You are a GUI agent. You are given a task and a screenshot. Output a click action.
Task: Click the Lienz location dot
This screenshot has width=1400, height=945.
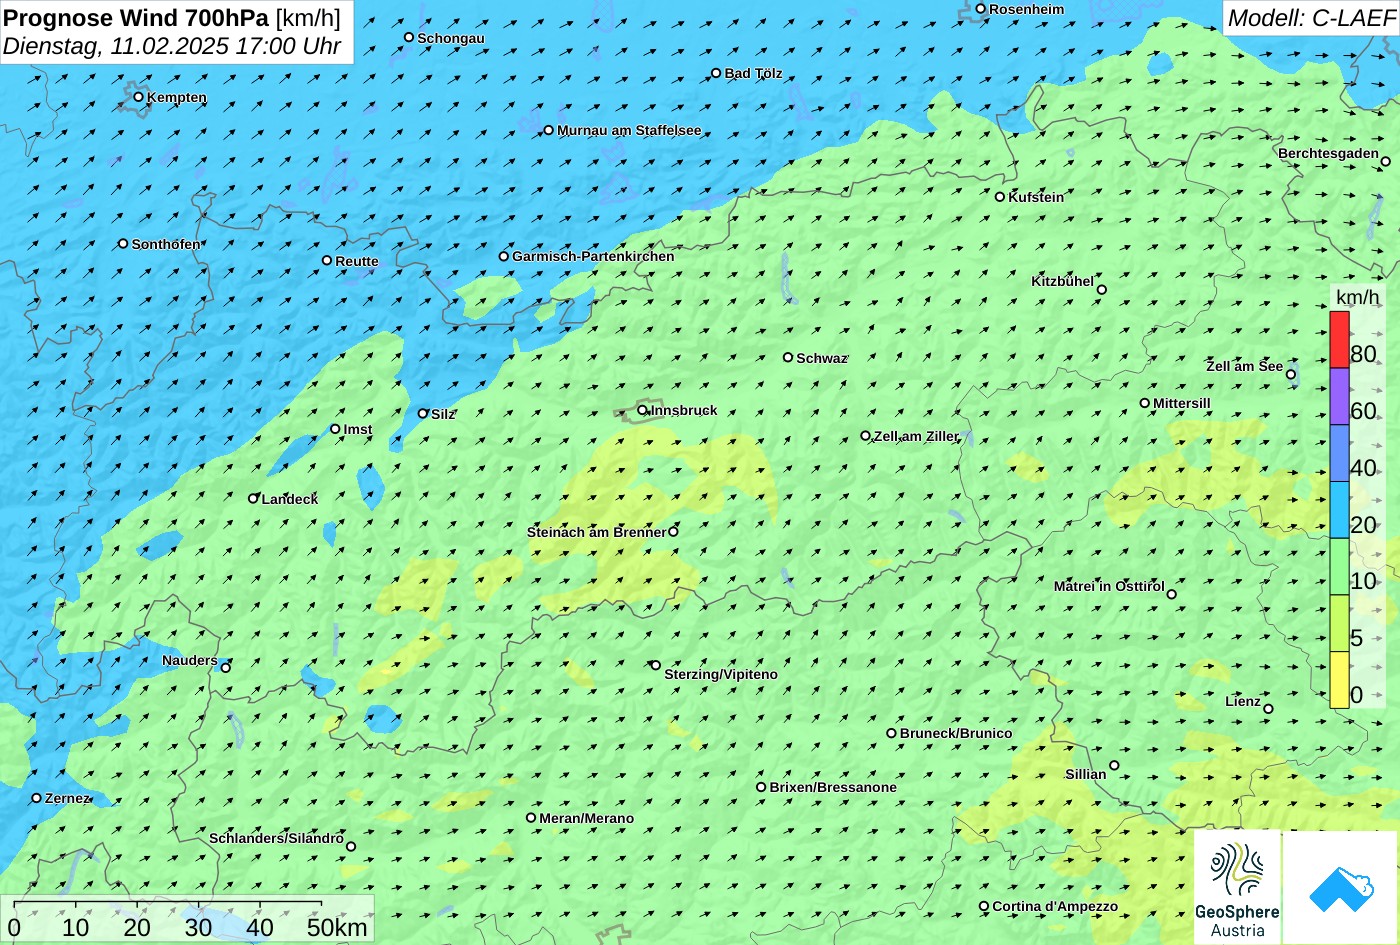[1268, 709]
